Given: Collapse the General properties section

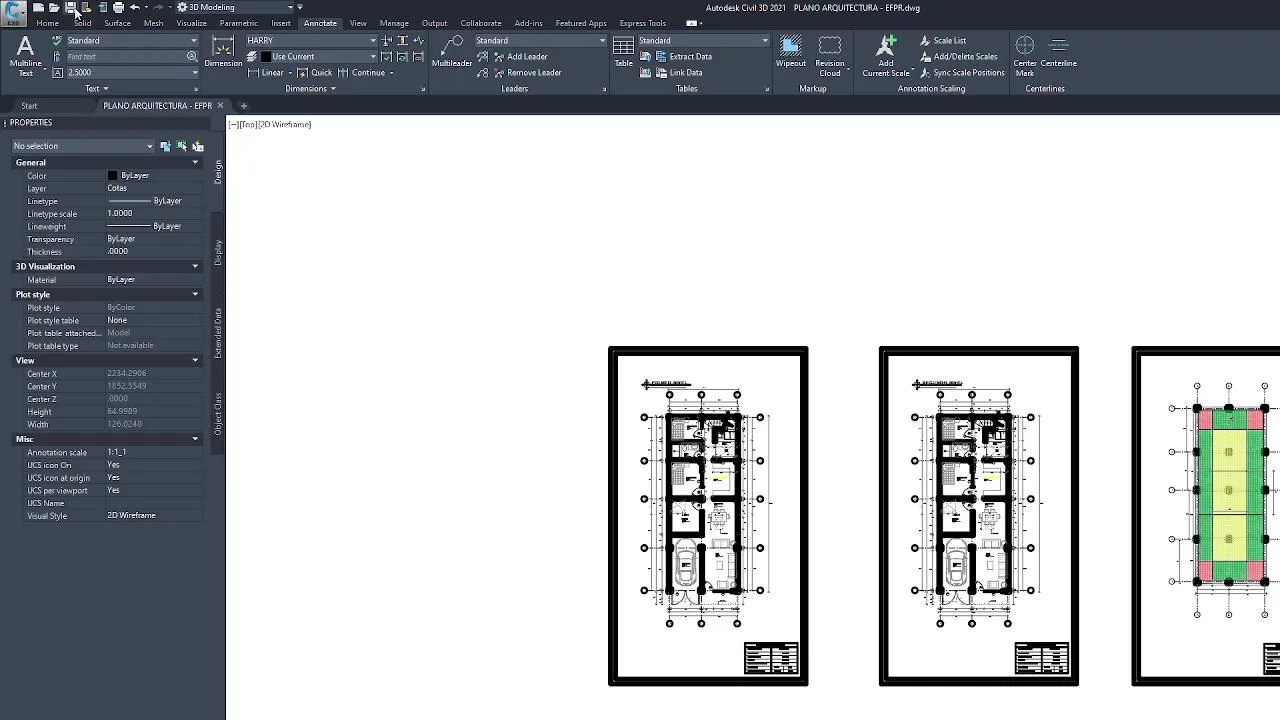Looking at the screenshot, I should click(195, 162).
